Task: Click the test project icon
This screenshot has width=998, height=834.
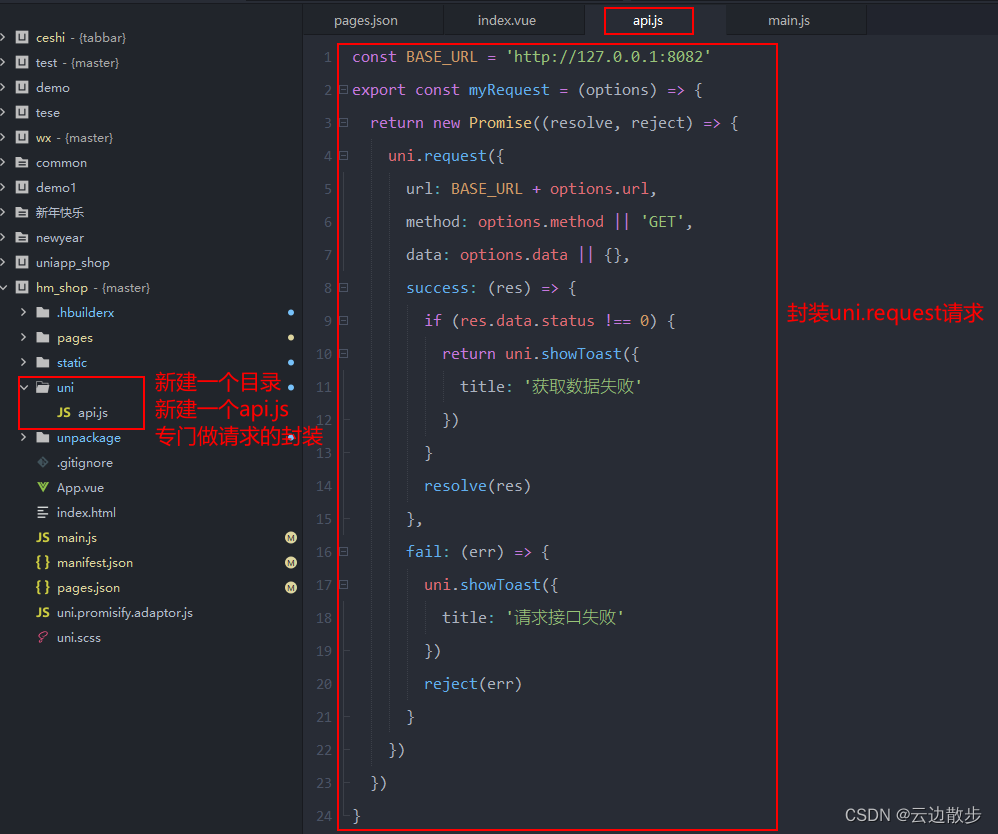Action: pyautogui.click(x=22, y=62)
